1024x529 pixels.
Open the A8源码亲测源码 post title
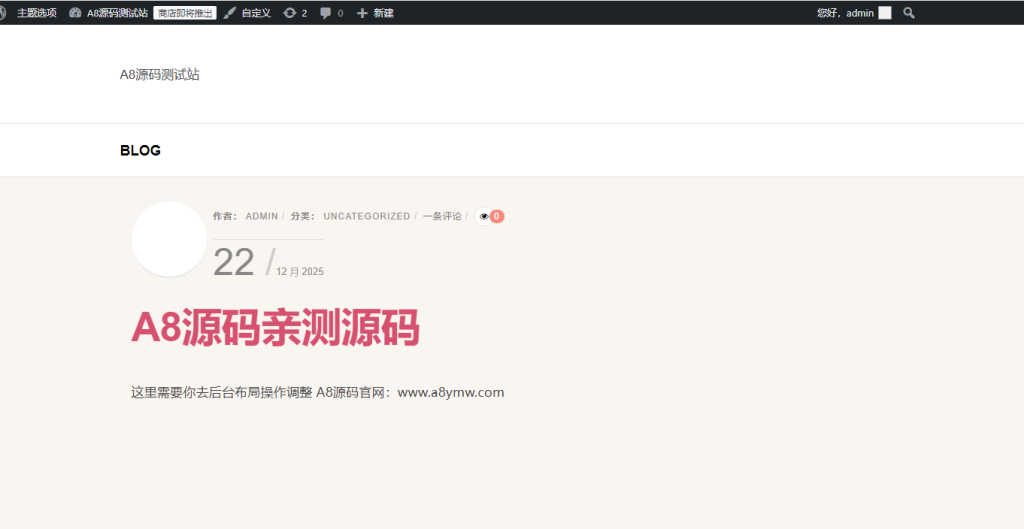(275, 327)
